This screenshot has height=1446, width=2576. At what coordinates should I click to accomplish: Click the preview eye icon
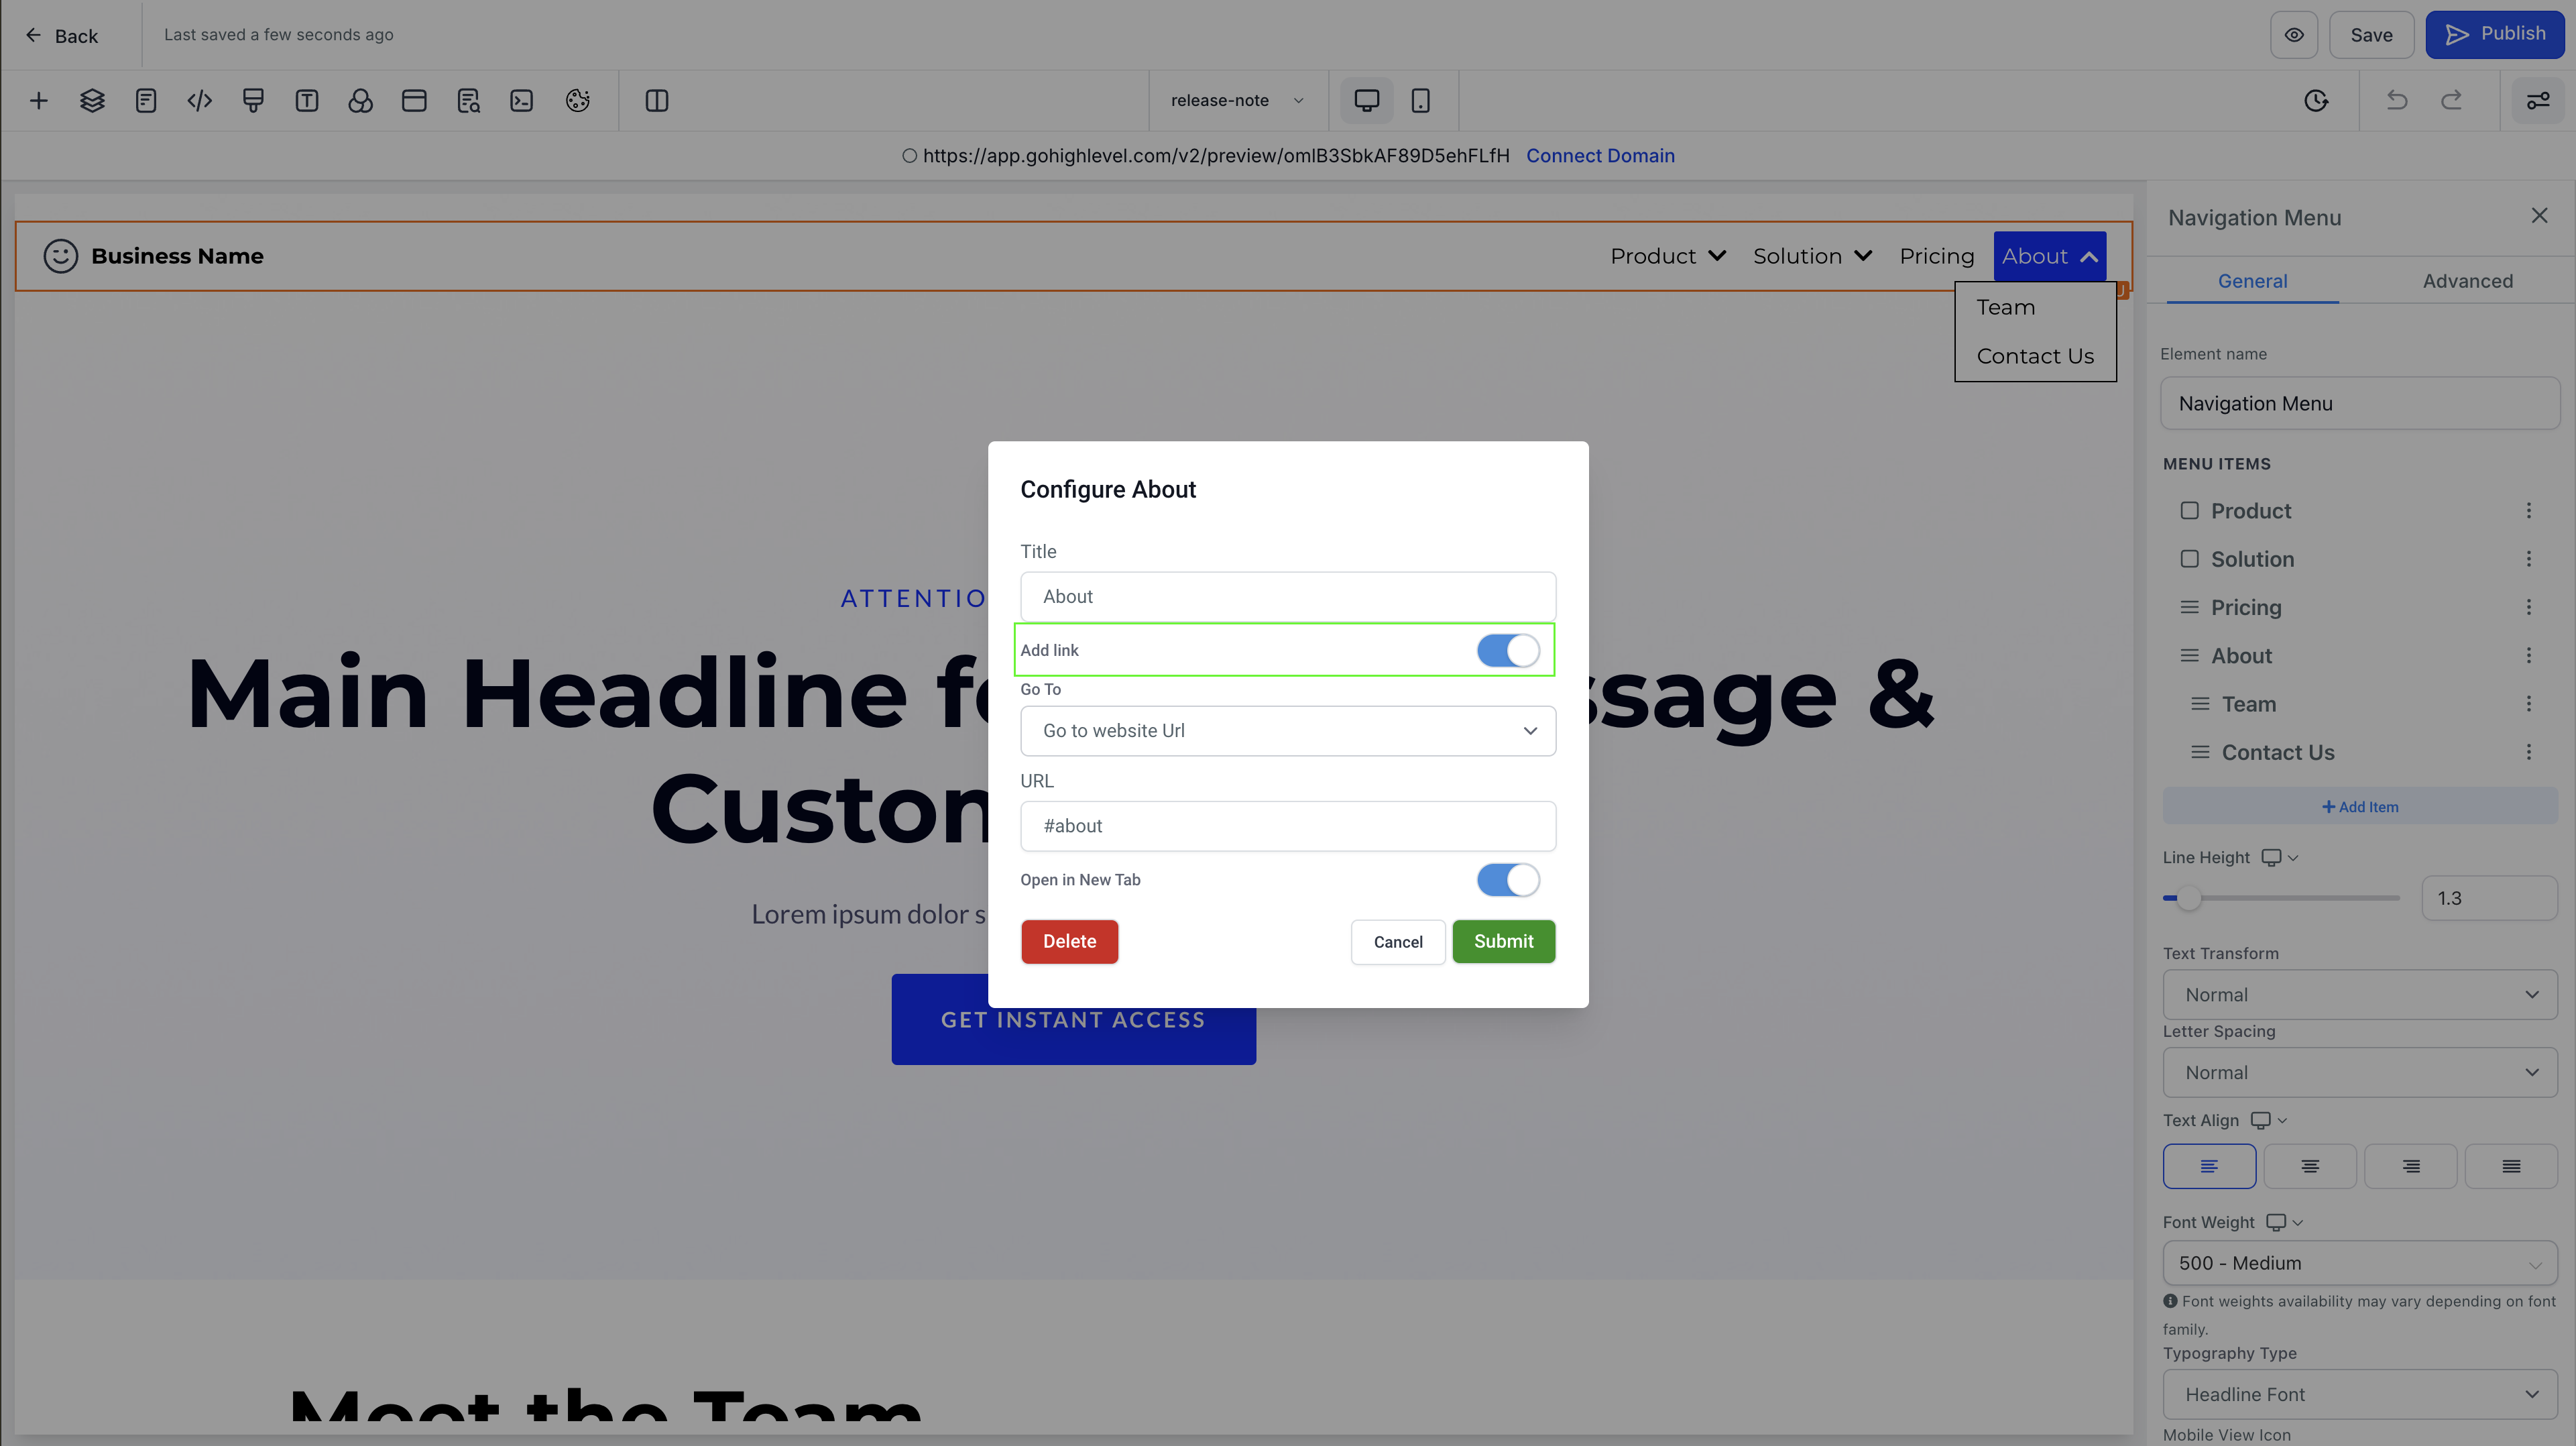(x=2294, y=35)
